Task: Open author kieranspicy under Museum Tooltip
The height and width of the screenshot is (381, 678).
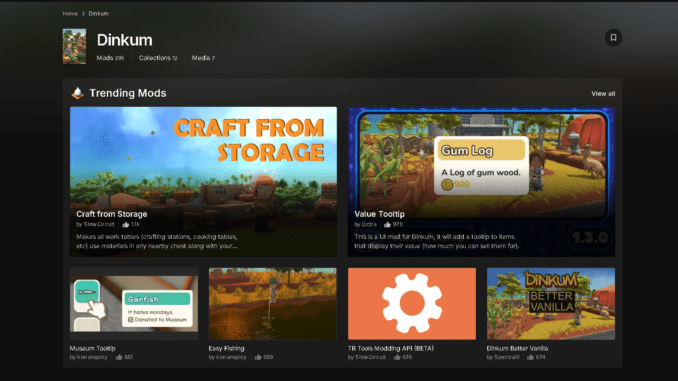Action: pyautogui.click(x=92, y=357)
